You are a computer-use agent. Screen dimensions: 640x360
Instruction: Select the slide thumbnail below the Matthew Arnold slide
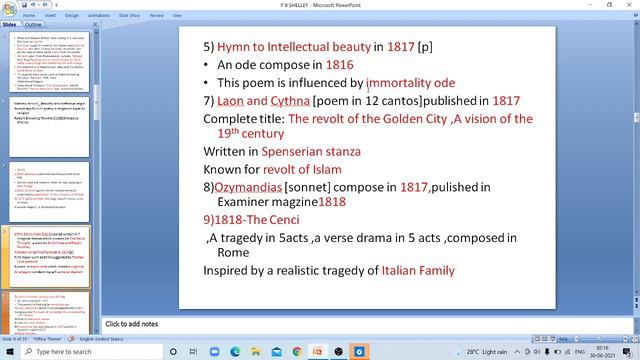tap(49, 192)
